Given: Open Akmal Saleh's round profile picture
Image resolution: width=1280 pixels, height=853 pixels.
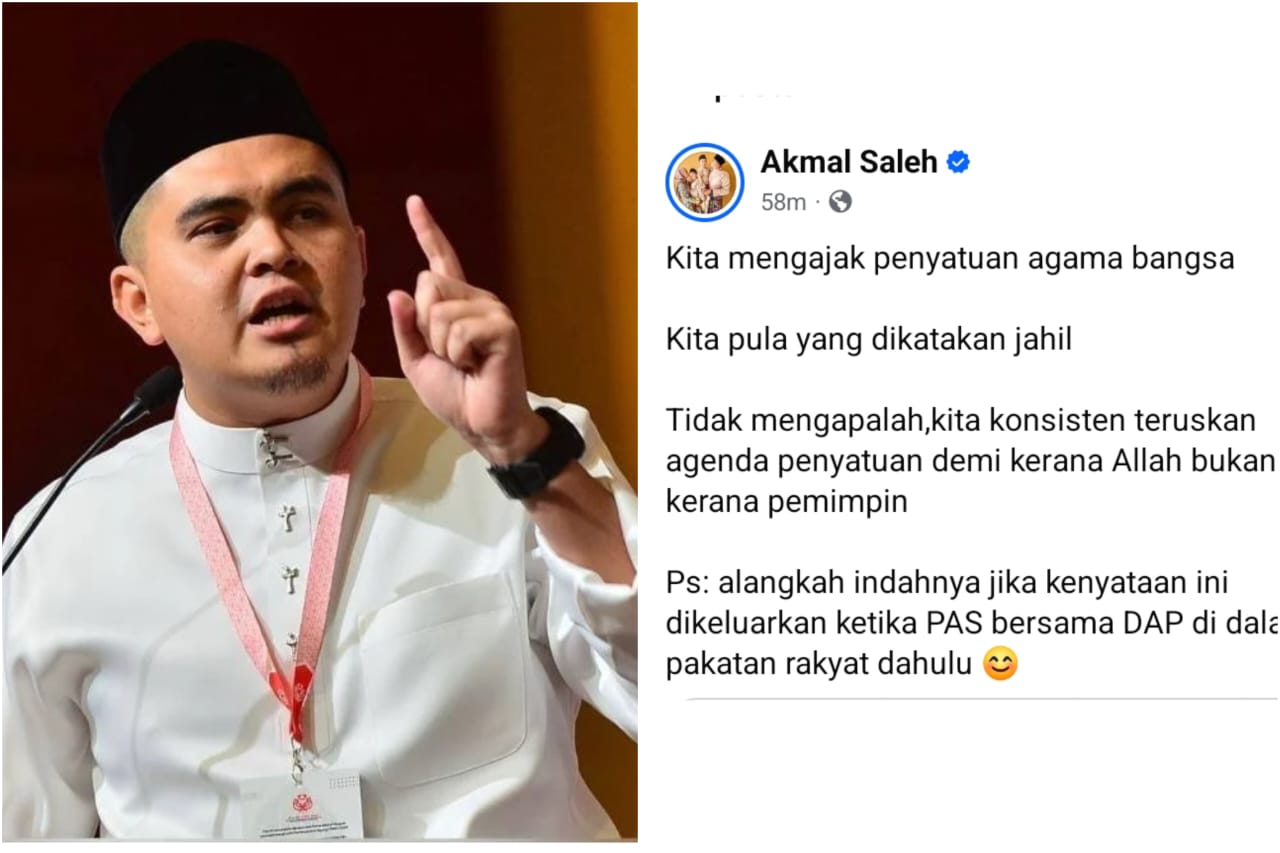Looking at the screenshot, I should click(705, 182).
